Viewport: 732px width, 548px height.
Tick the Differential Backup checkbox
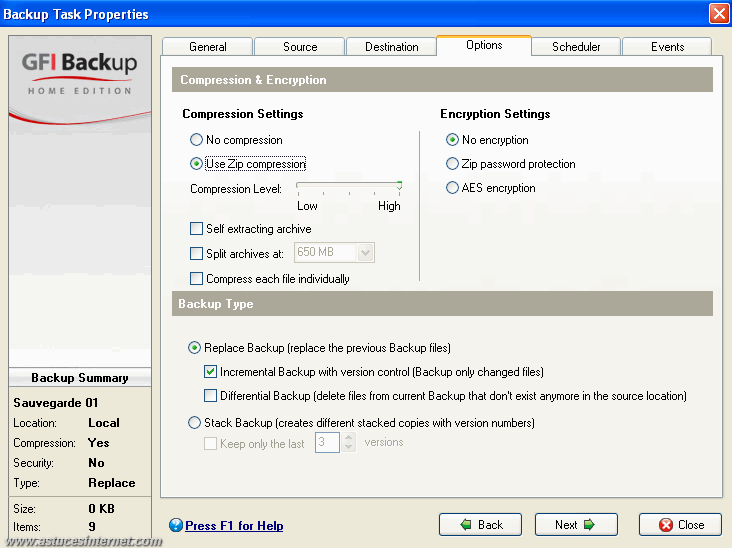(211, 396)
